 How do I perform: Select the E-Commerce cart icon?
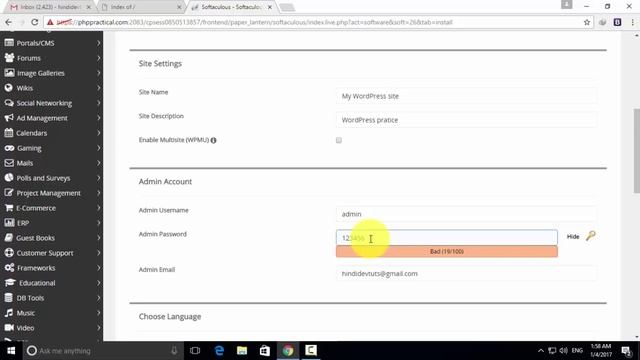(9, 208)
